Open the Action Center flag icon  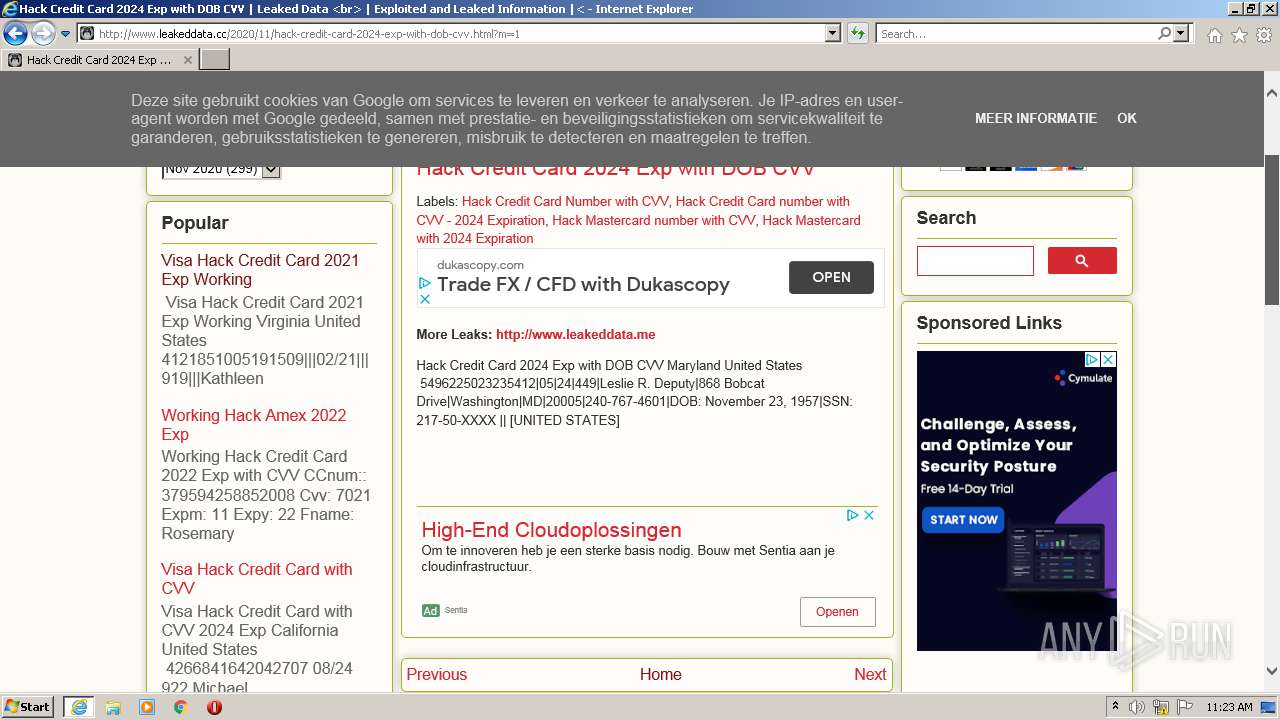(1183, 707)
